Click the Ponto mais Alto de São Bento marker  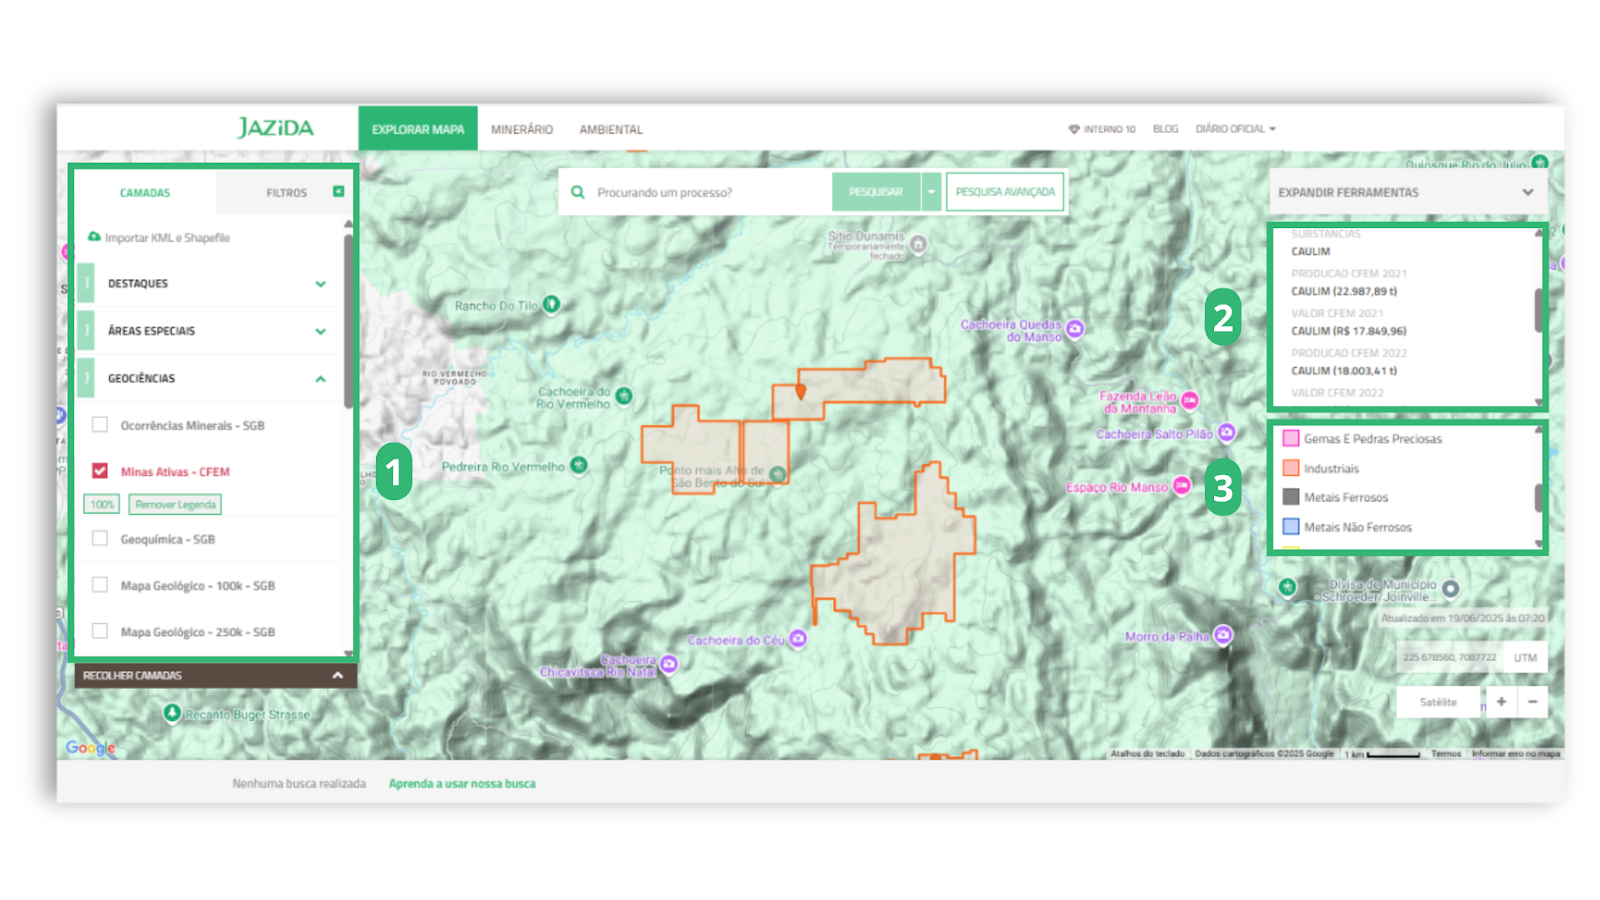tap(778, 473)
